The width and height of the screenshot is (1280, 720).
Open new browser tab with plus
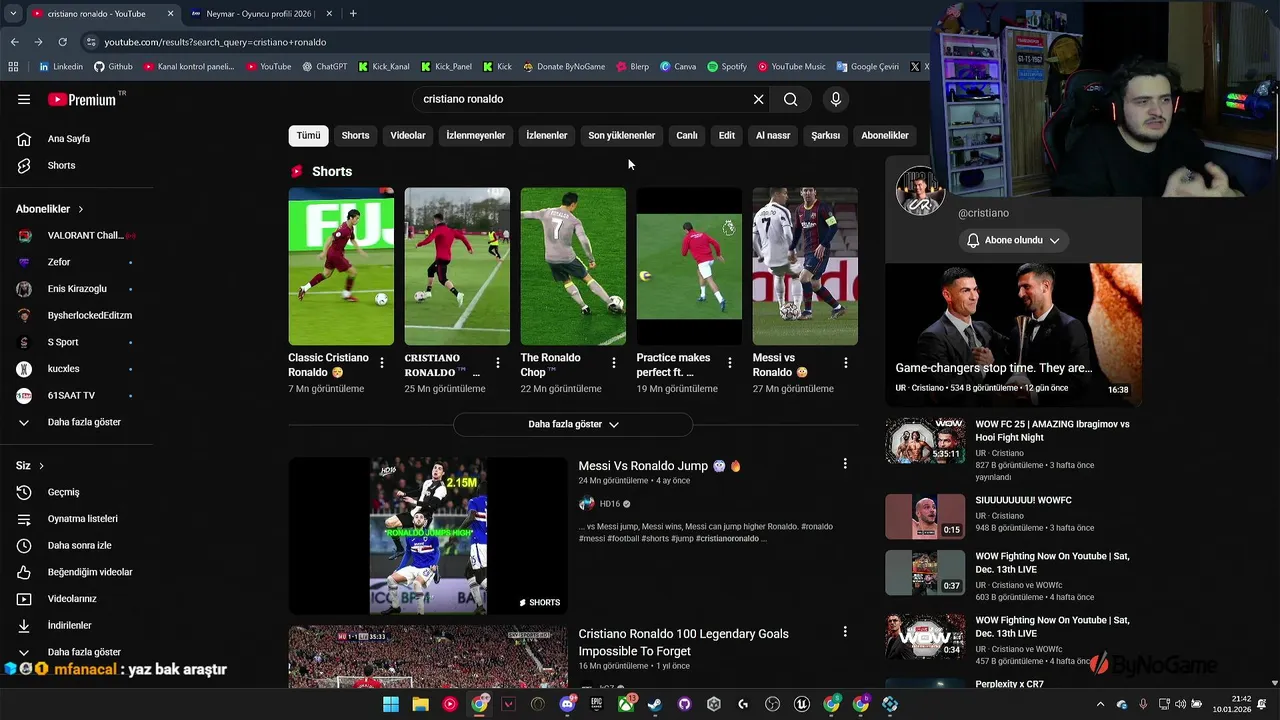tap(353, 13)
